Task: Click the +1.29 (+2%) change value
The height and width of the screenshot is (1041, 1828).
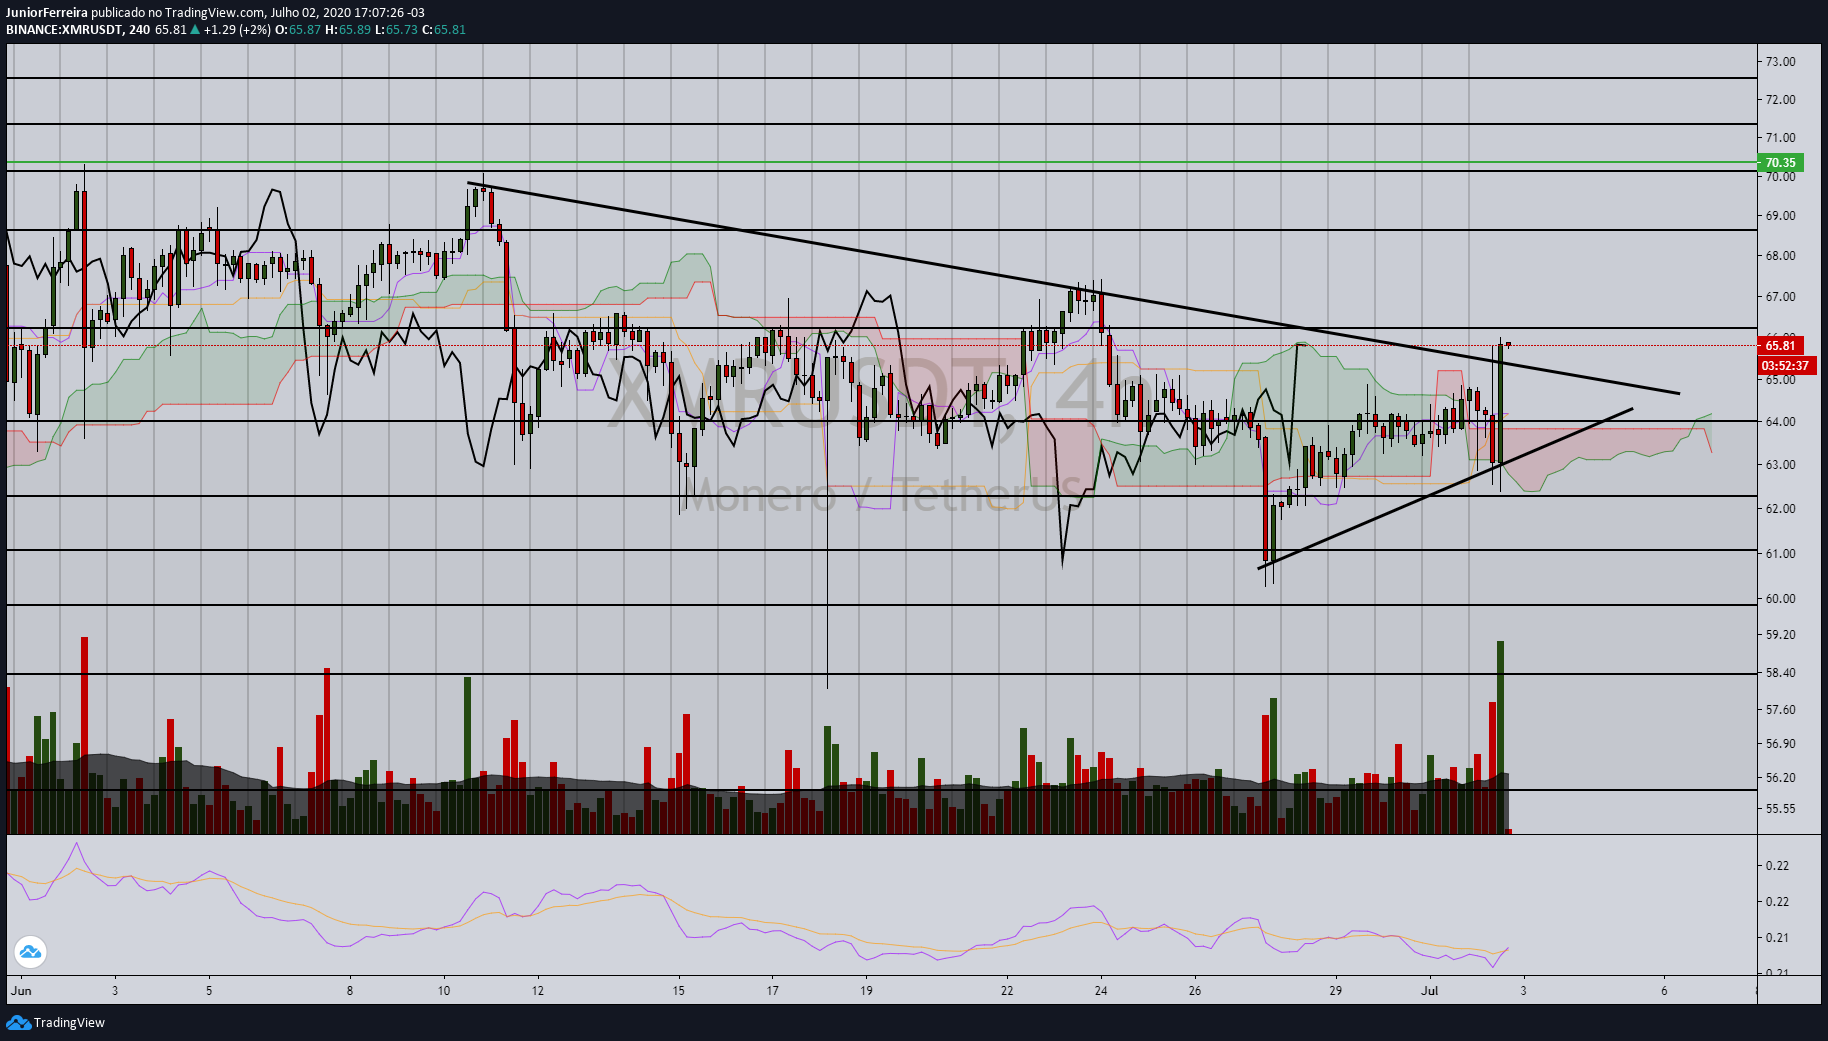Action: point(237,29)
